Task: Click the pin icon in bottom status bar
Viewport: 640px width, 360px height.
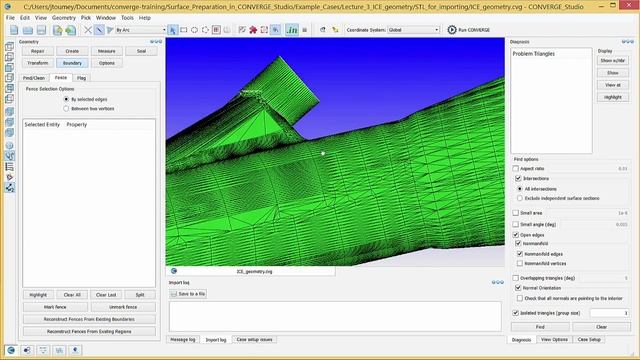Action: coord(75,350)
